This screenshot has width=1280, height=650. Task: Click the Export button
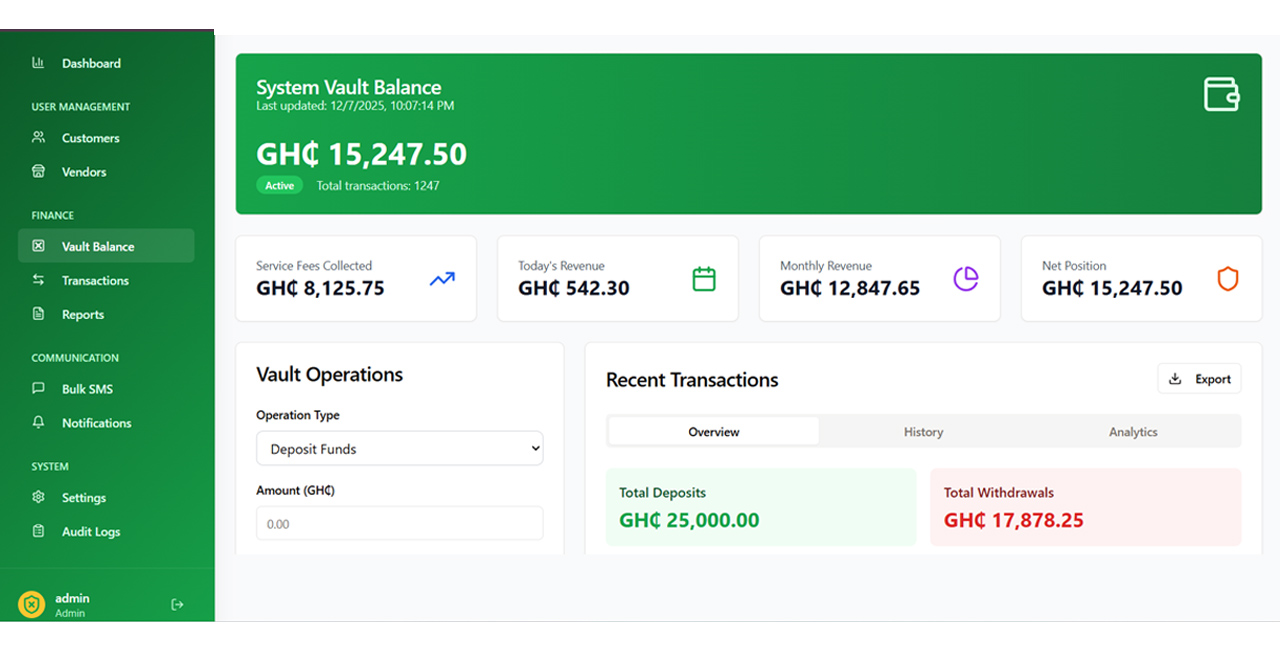pyautogui.click(x=1199, y=378)
